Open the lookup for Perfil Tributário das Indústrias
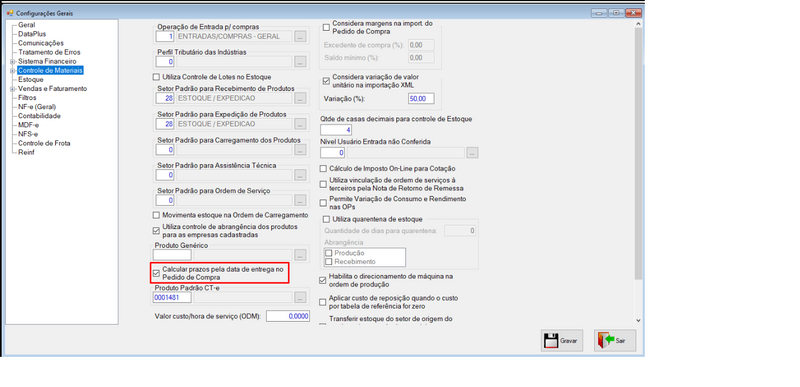The width and height of the screenshot is (800, 387). [301, 62]
